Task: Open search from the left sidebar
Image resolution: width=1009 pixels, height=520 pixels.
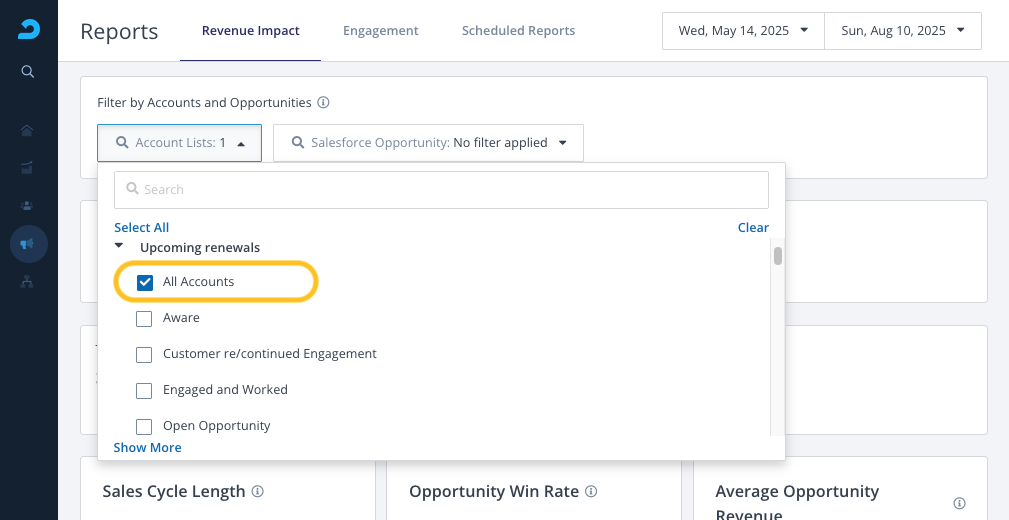Action: 28,72
